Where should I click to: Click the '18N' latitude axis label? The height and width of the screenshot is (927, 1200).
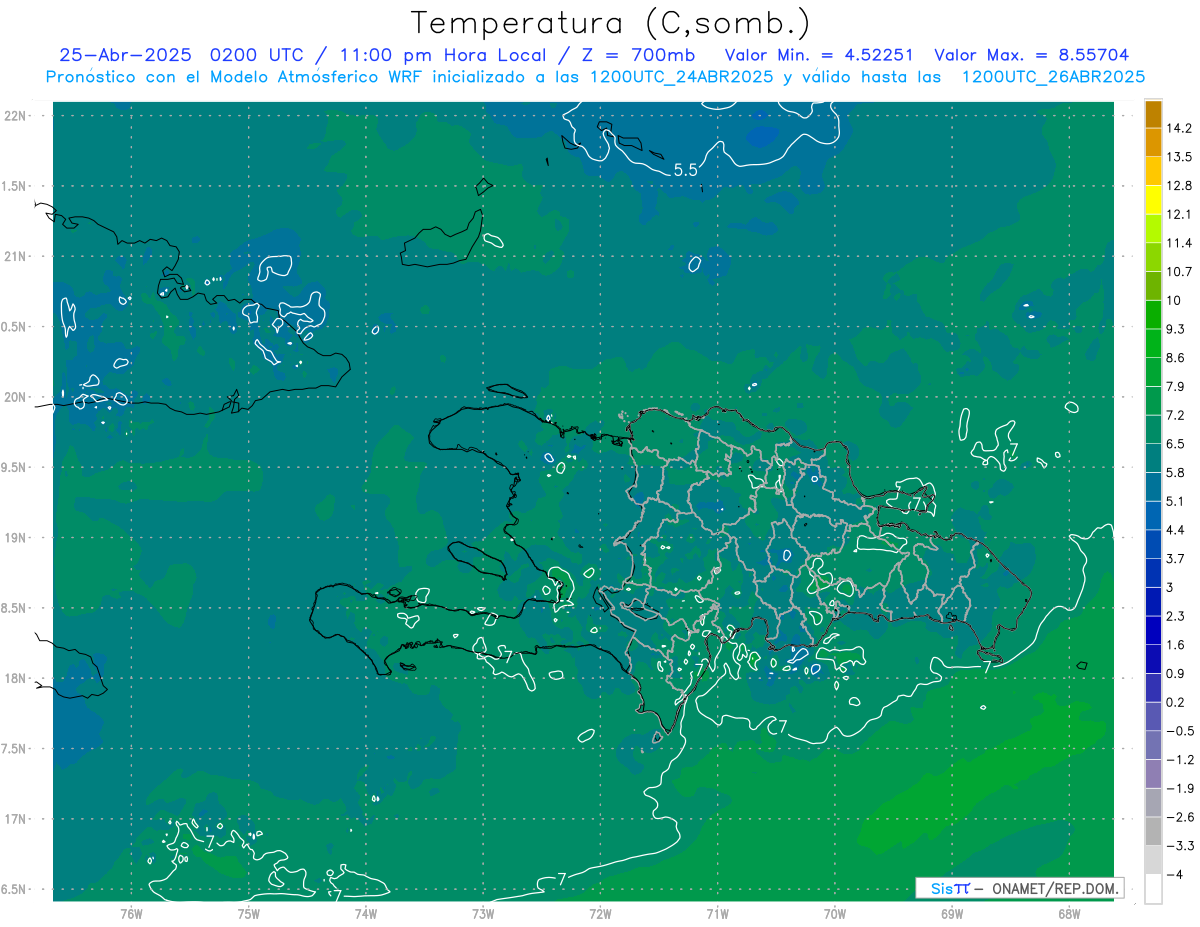pyautogui.click(x=16, y=678)
